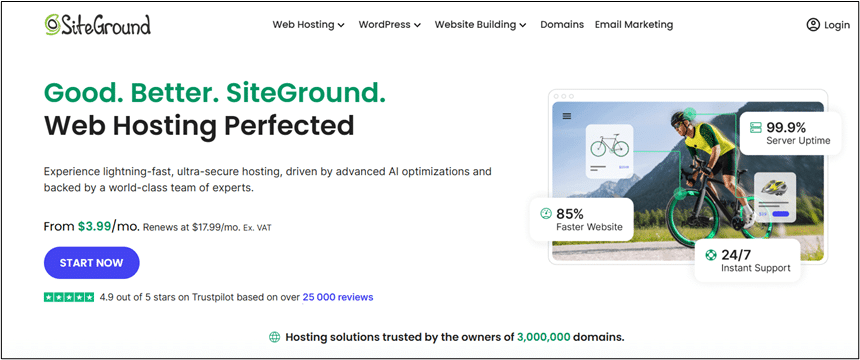Click the 3,000,000 domains figure
The height and width of the screenshot is (360, 860).
coord(544,337)
